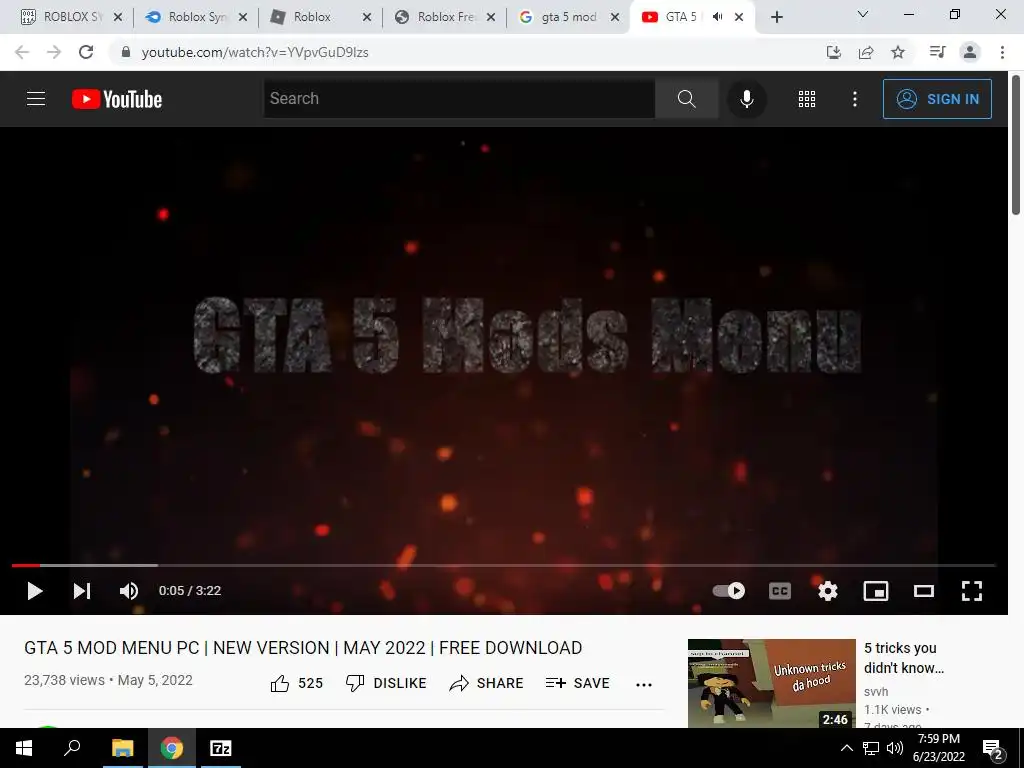The width and height of the screenshot is (1024, 768).
Task: Go to the YouTube home logo
Action: coord(117,99)
